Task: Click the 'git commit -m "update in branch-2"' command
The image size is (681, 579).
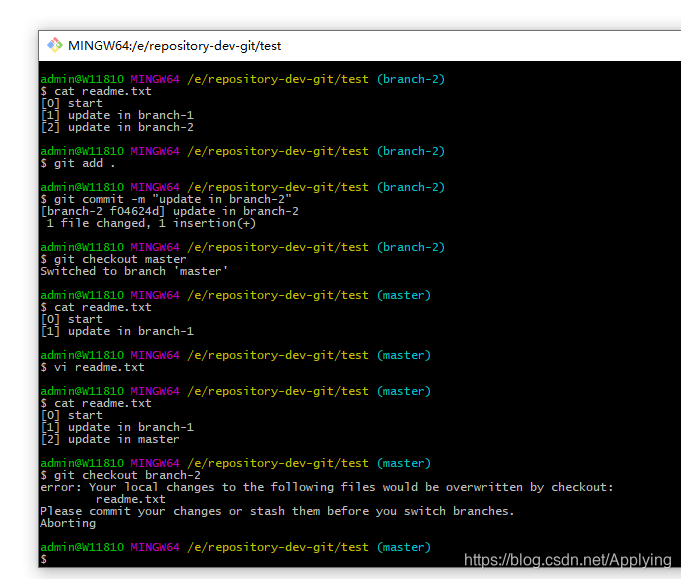Action: (172, 199)
